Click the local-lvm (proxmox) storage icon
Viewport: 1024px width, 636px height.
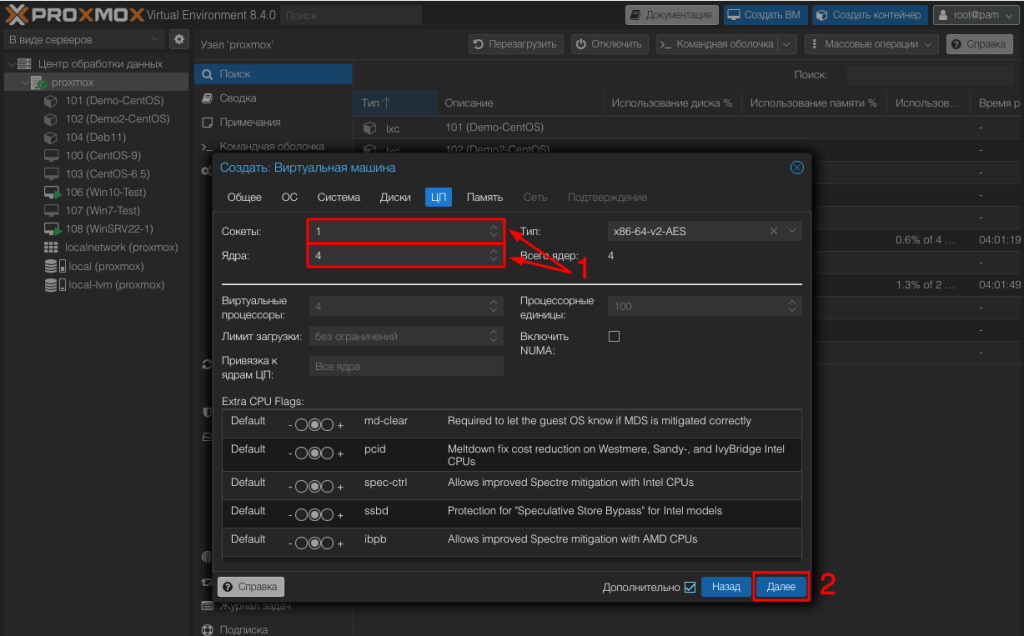click(51, 285)
